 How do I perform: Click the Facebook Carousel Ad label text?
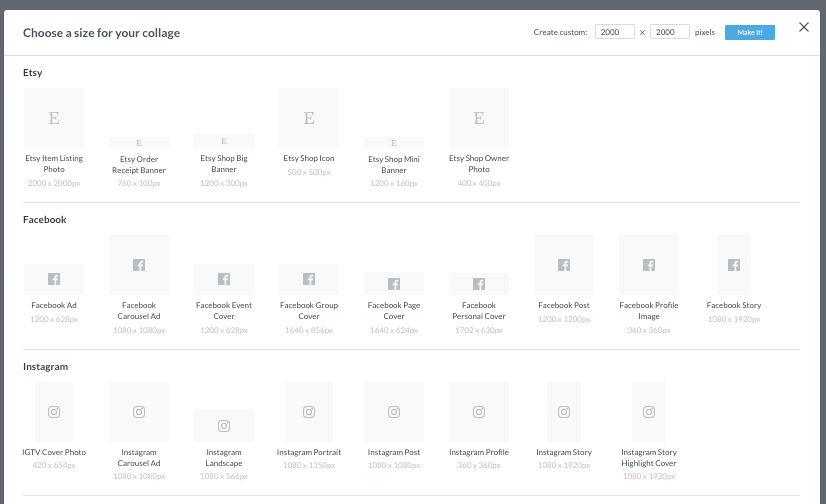139,311
